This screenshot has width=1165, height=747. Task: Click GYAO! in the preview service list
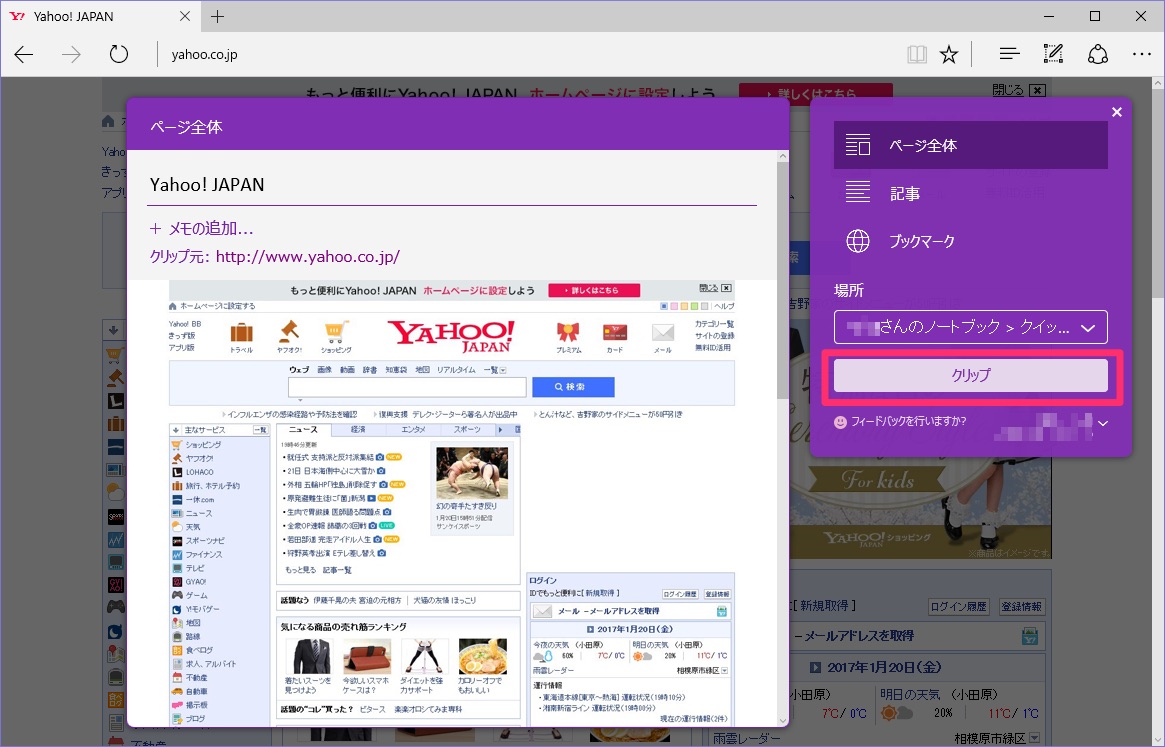pyautogui.click(x=195, y=582)
